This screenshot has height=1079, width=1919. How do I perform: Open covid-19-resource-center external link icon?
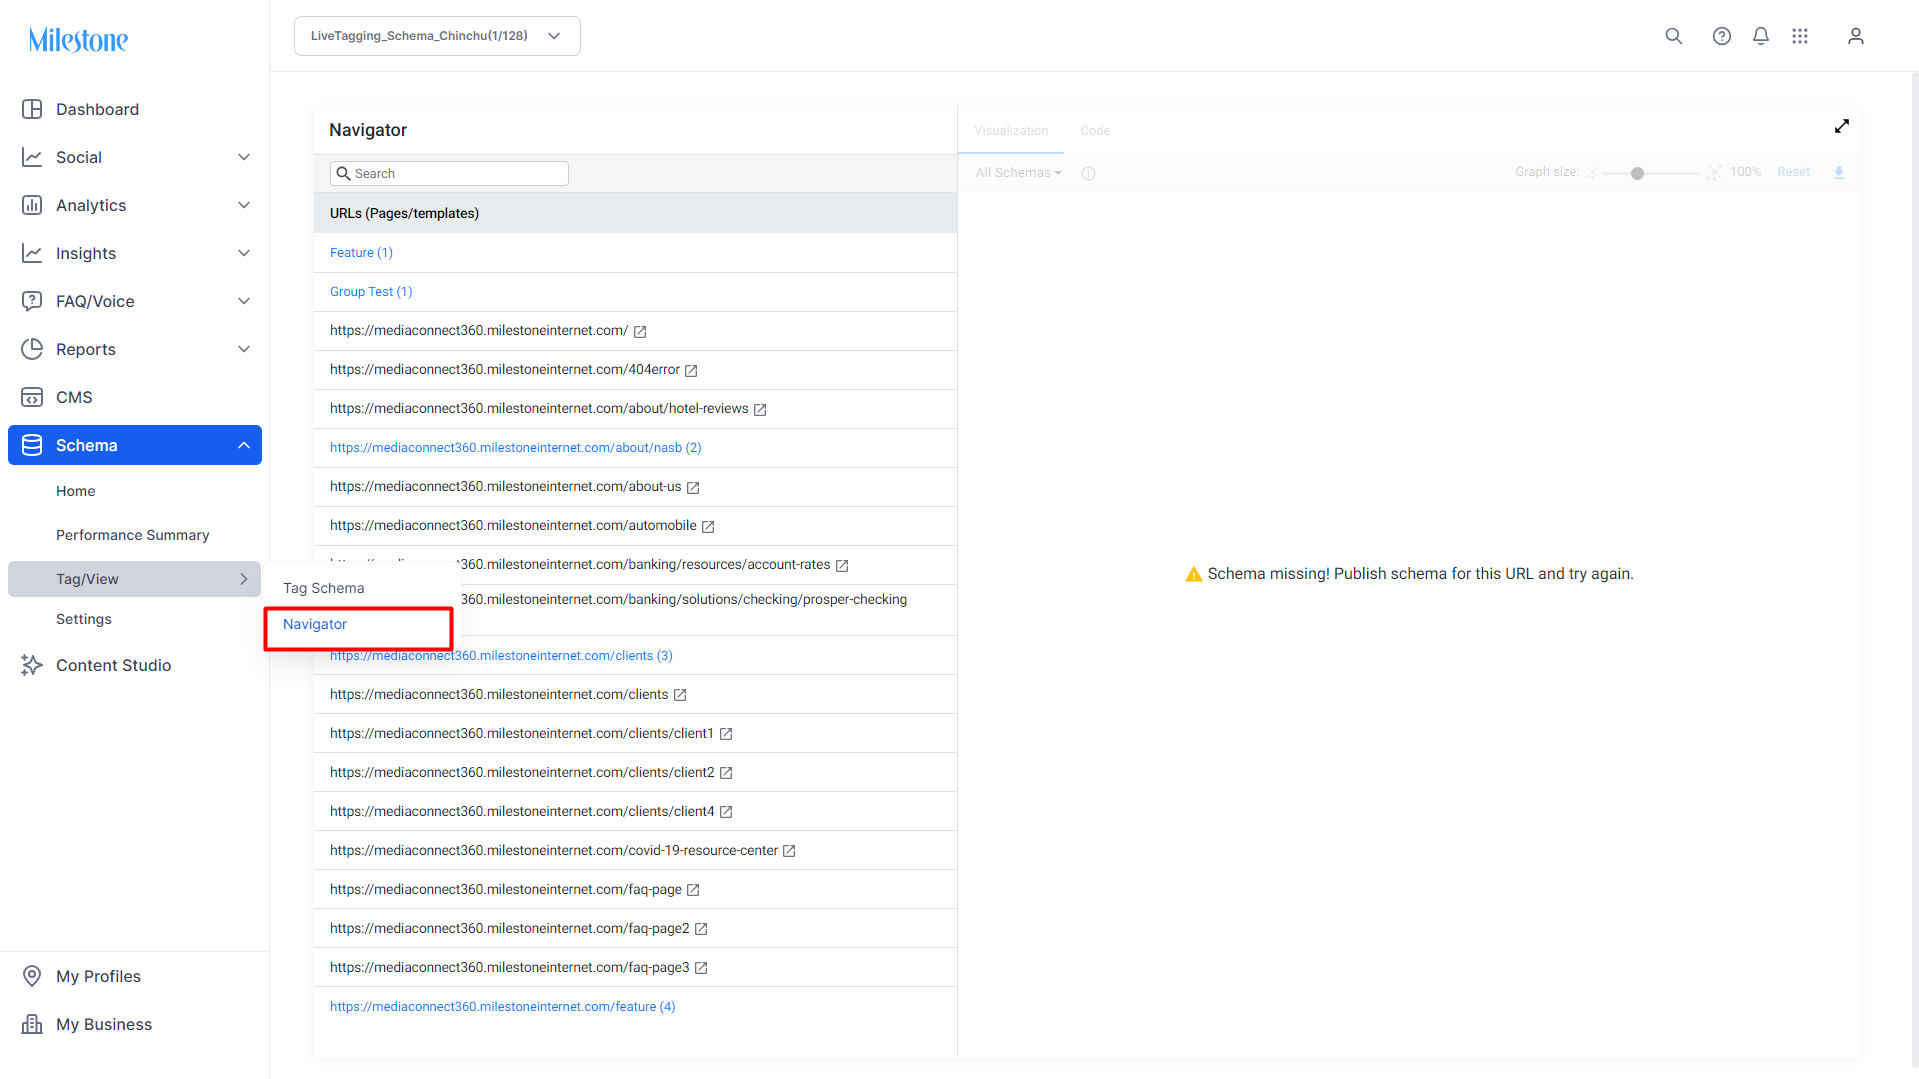pyautogui.click(x=789, y=852)
